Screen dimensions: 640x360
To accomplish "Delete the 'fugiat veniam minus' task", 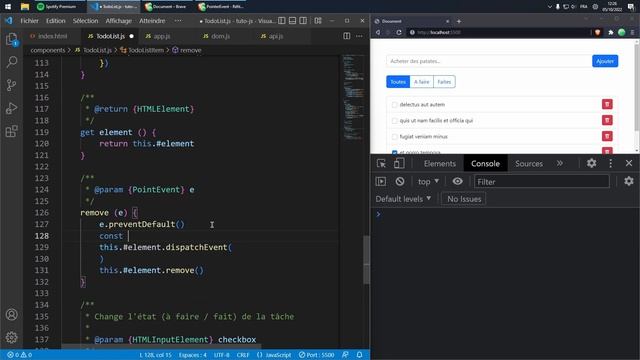I will tap(607, 136).
